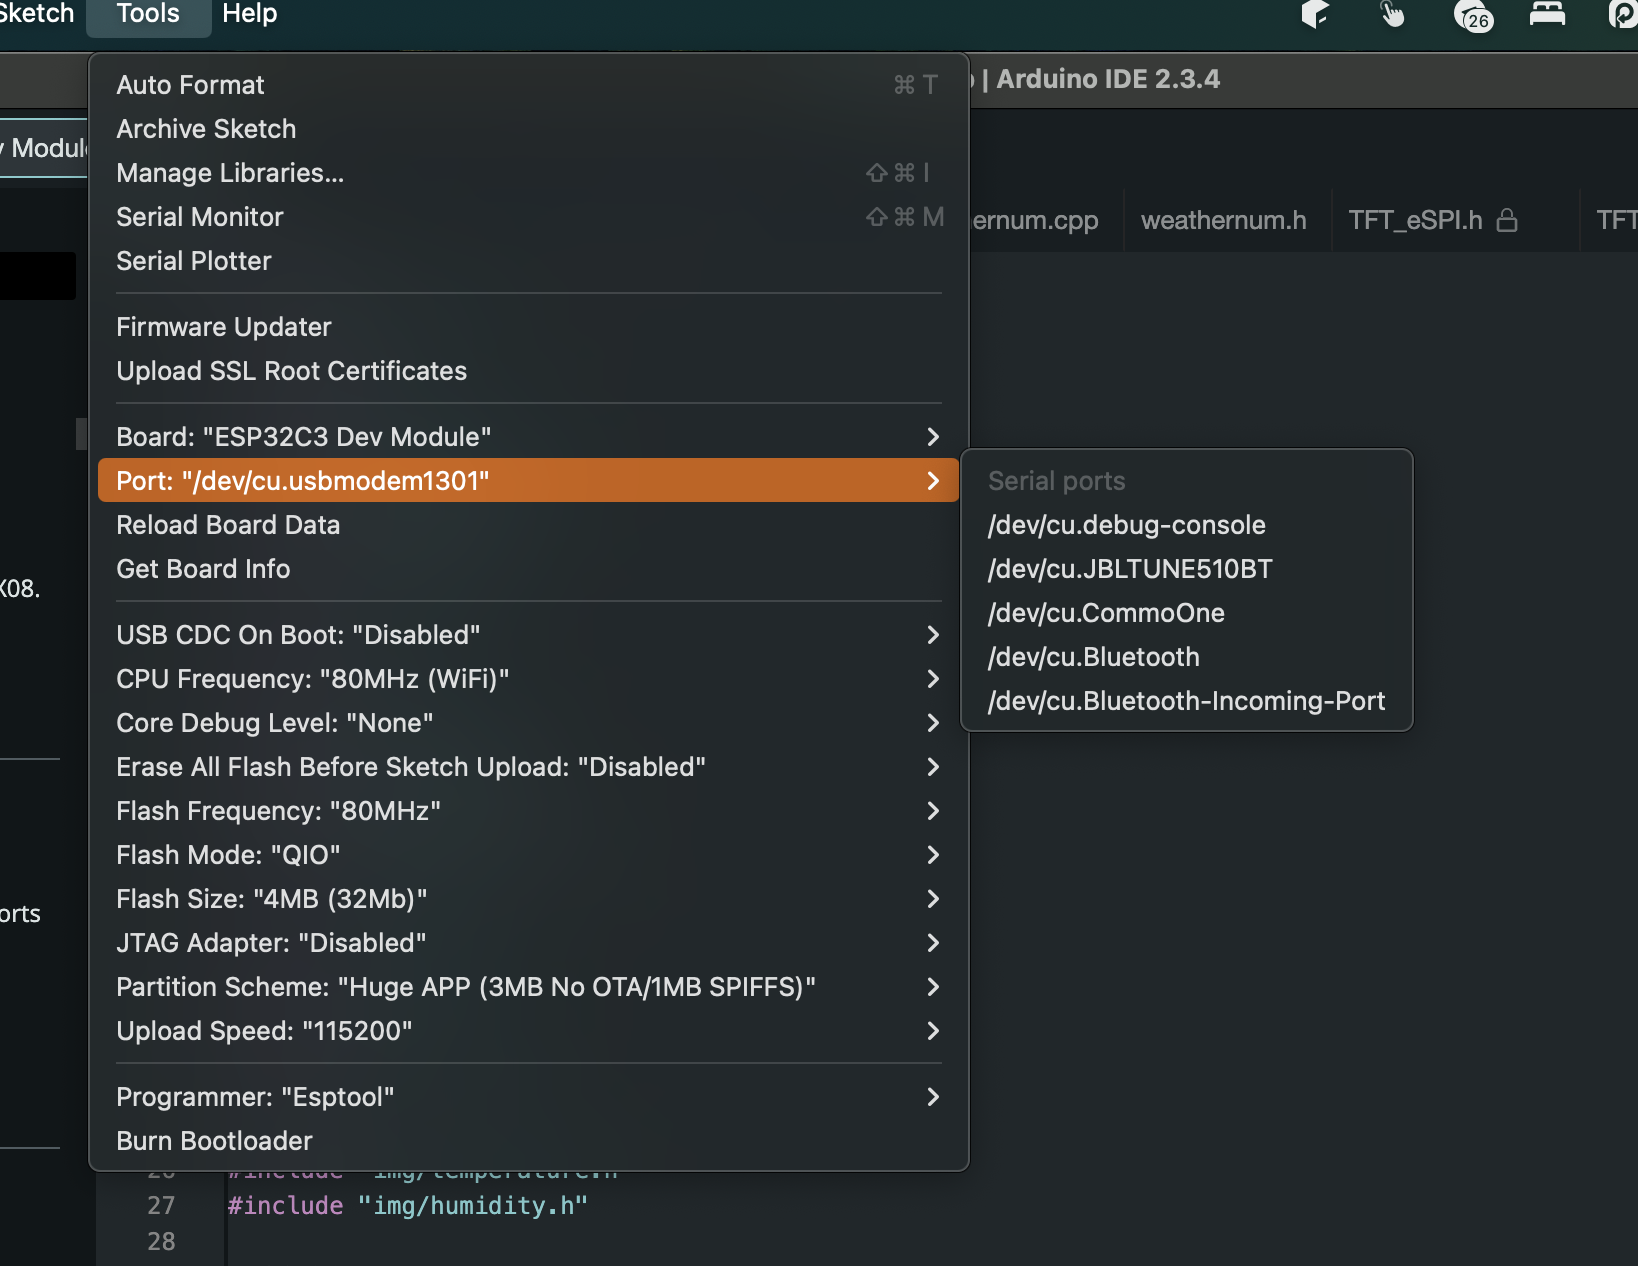The image size is (1638, 1266).
Task: Expand Flash Frequency "80MHz" submenu
Action: (x=529, y=811)
